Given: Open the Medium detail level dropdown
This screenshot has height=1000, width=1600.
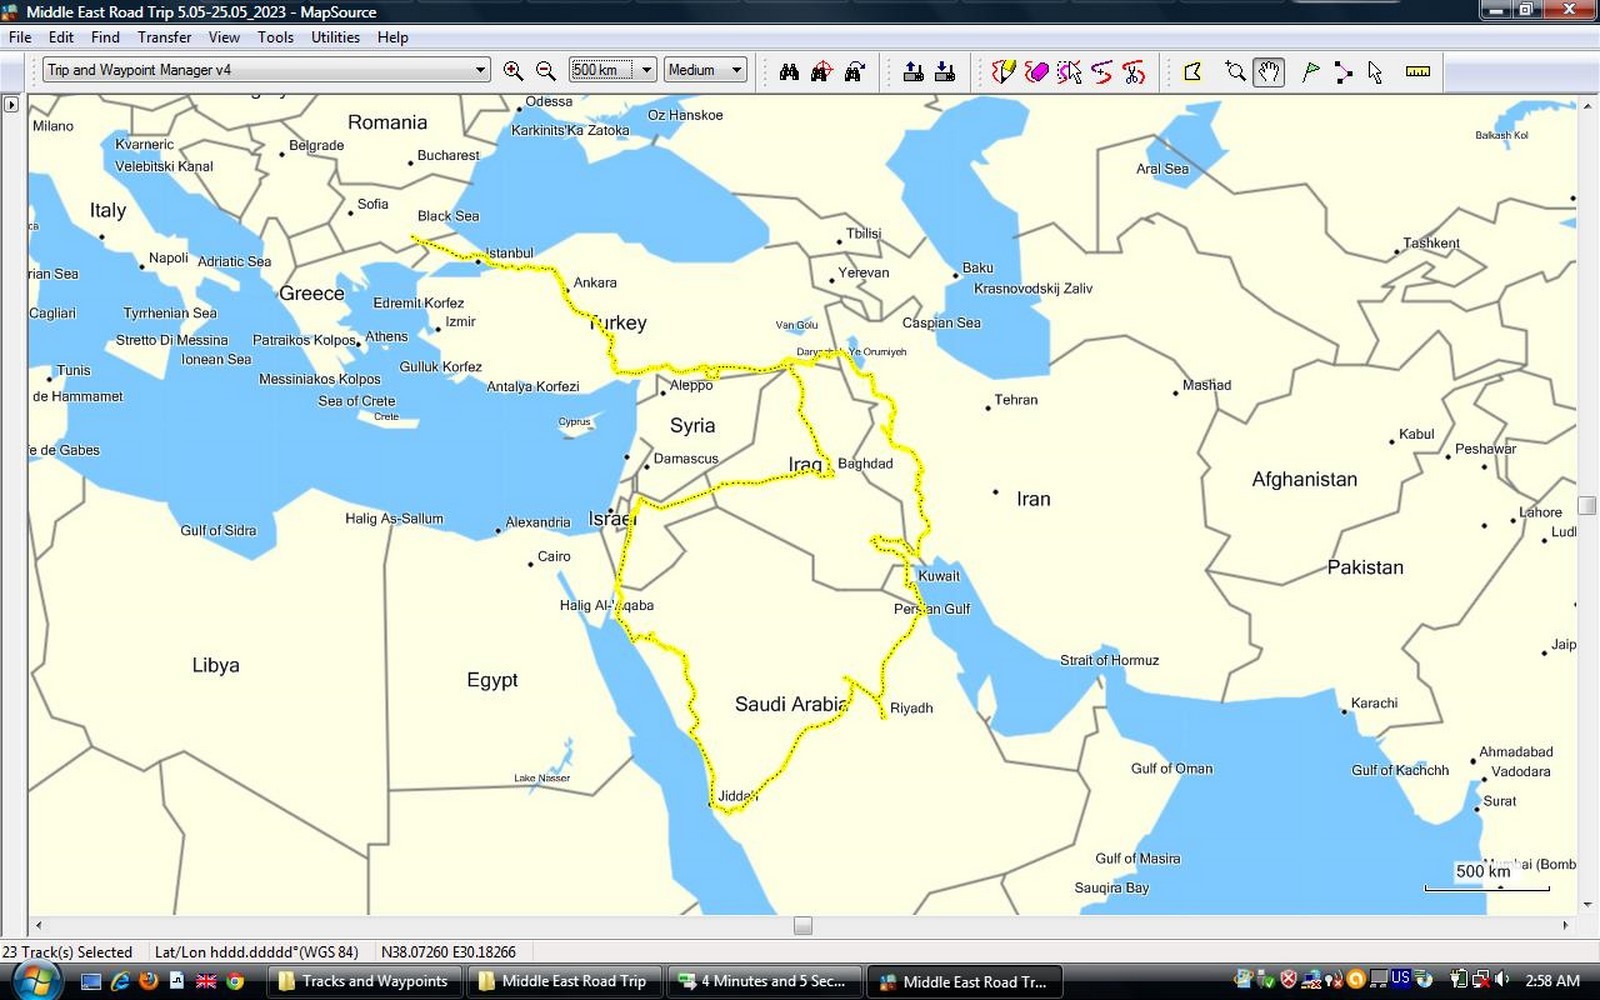Looking at the screenshot, I should 737,70.
